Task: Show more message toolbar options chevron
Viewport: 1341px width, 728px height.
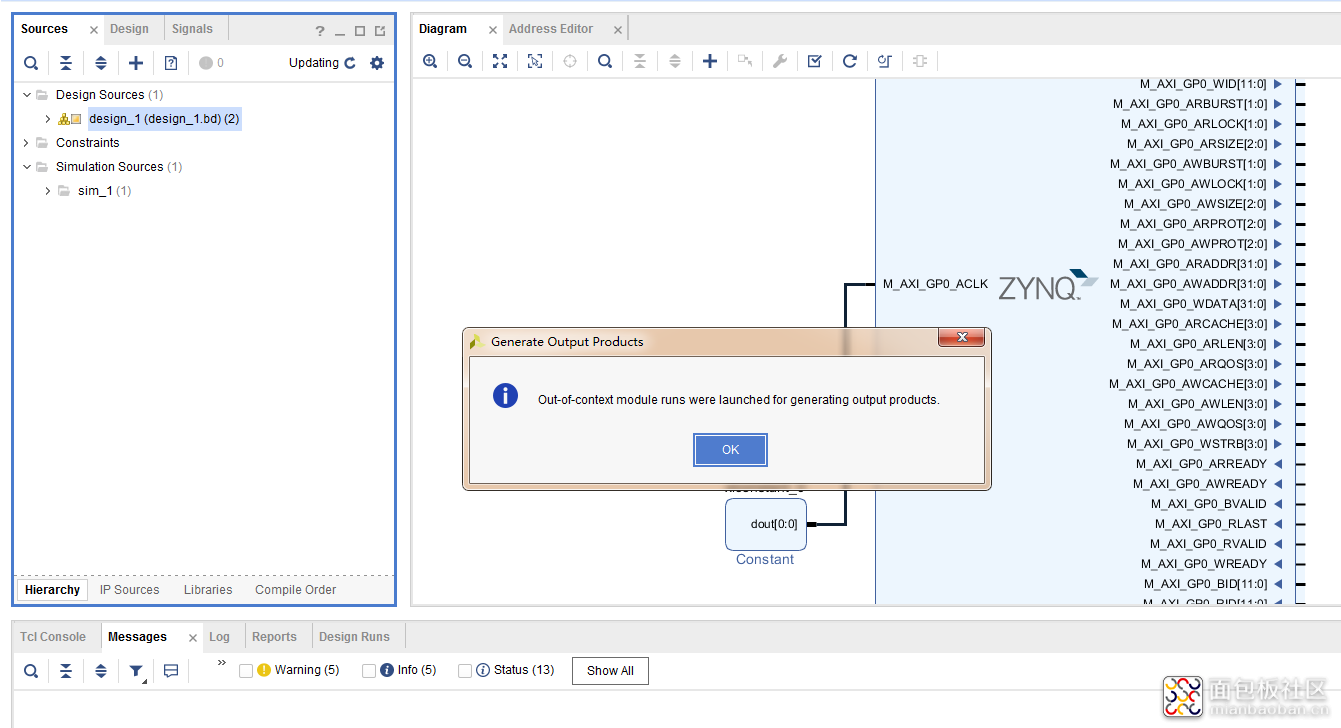Action: pyautogui.click(x=222, y=663)
